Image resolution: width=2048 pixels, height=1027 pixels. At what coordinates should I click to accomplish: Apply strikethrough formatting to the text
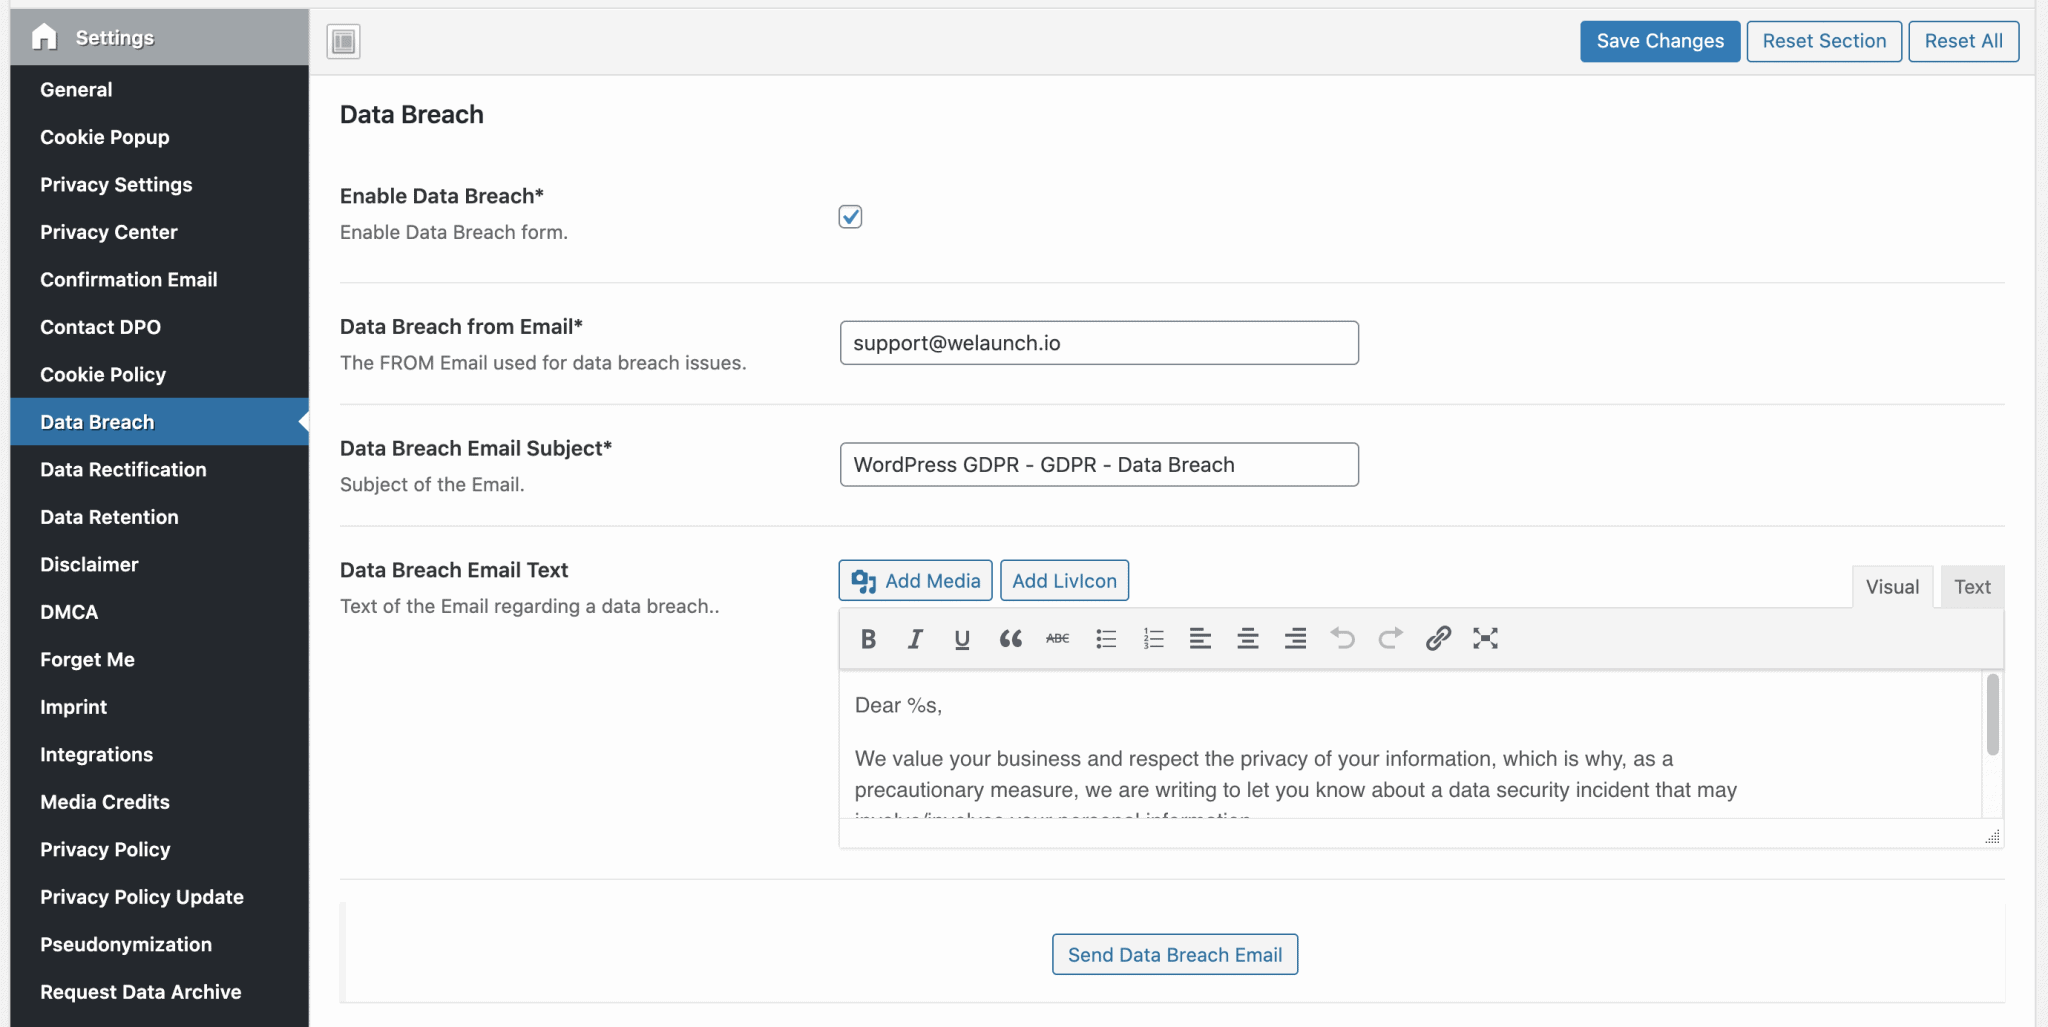pyautogui.click(x=1057, y=638)
